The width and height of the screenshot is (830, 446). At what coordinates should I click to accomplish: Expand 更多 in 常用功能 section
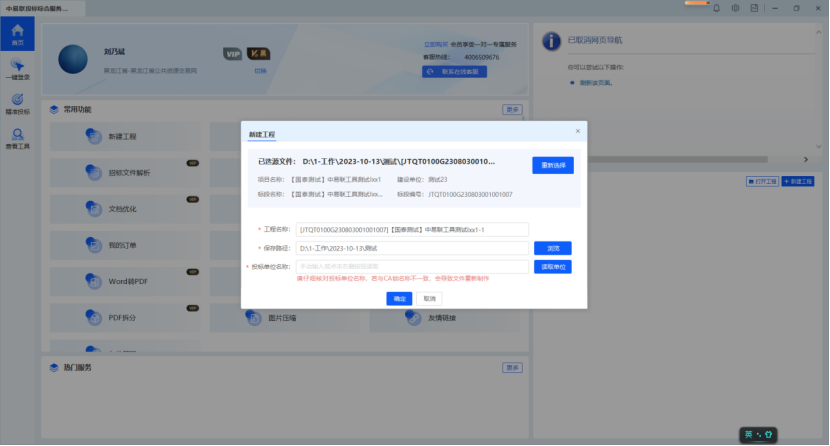(512, 109)
